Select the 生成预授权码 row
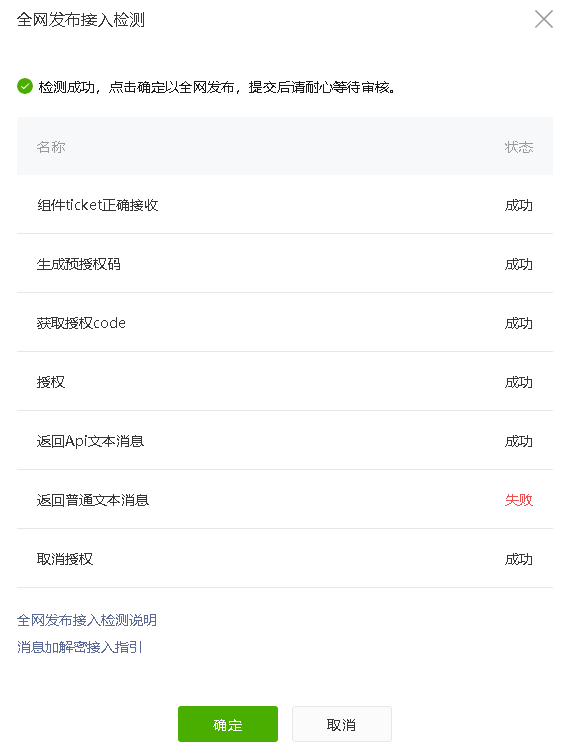The height and width of the screenshot is (753, 570). [x=285, y=264]
